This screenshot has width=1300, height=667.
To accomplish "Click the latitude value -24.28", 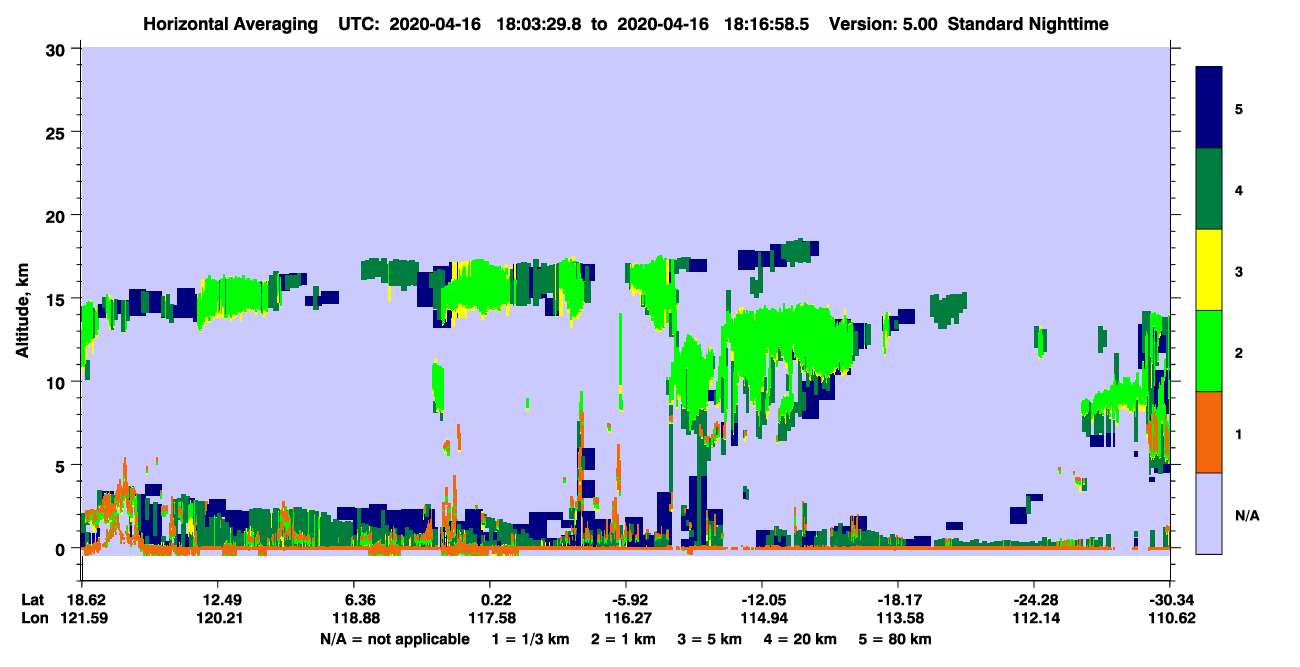I will (x=1034, y=600).
